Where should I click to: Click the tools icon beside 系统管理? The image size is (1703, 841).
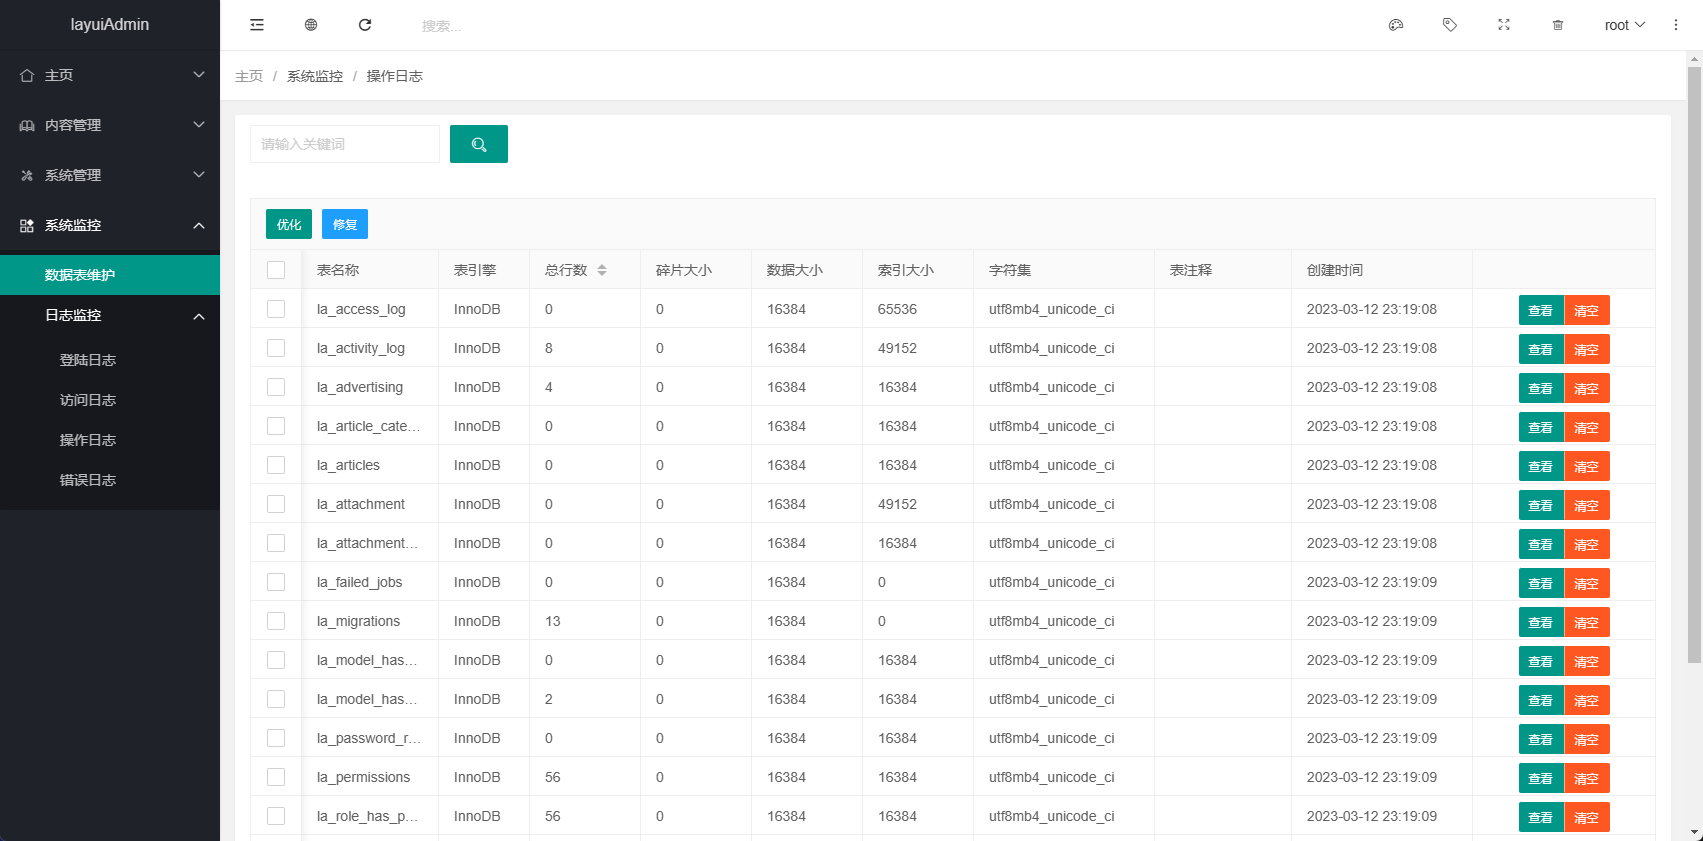[x=27, y=175]
